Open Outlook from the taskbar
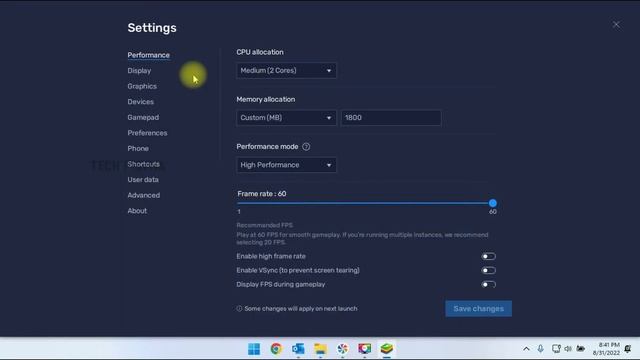This screenshot has height=360, width=640. pos(298,349)
